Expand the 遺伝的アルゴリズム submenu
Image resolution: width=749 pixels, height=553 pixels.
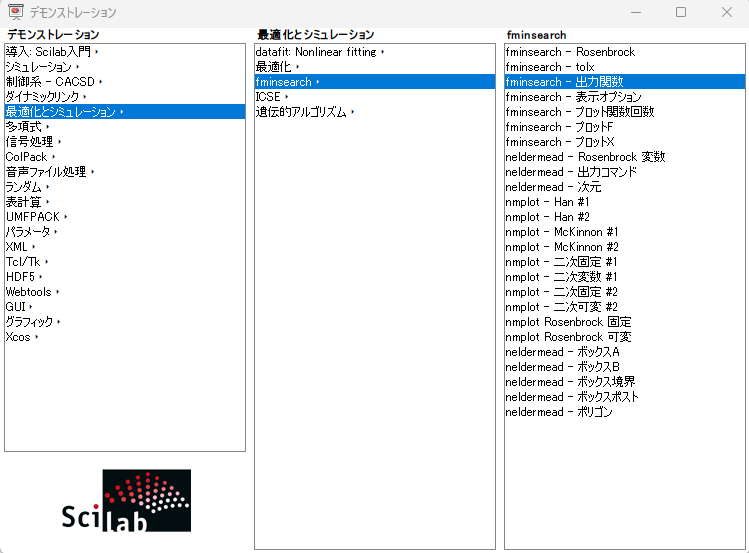(x=303, y=112)
